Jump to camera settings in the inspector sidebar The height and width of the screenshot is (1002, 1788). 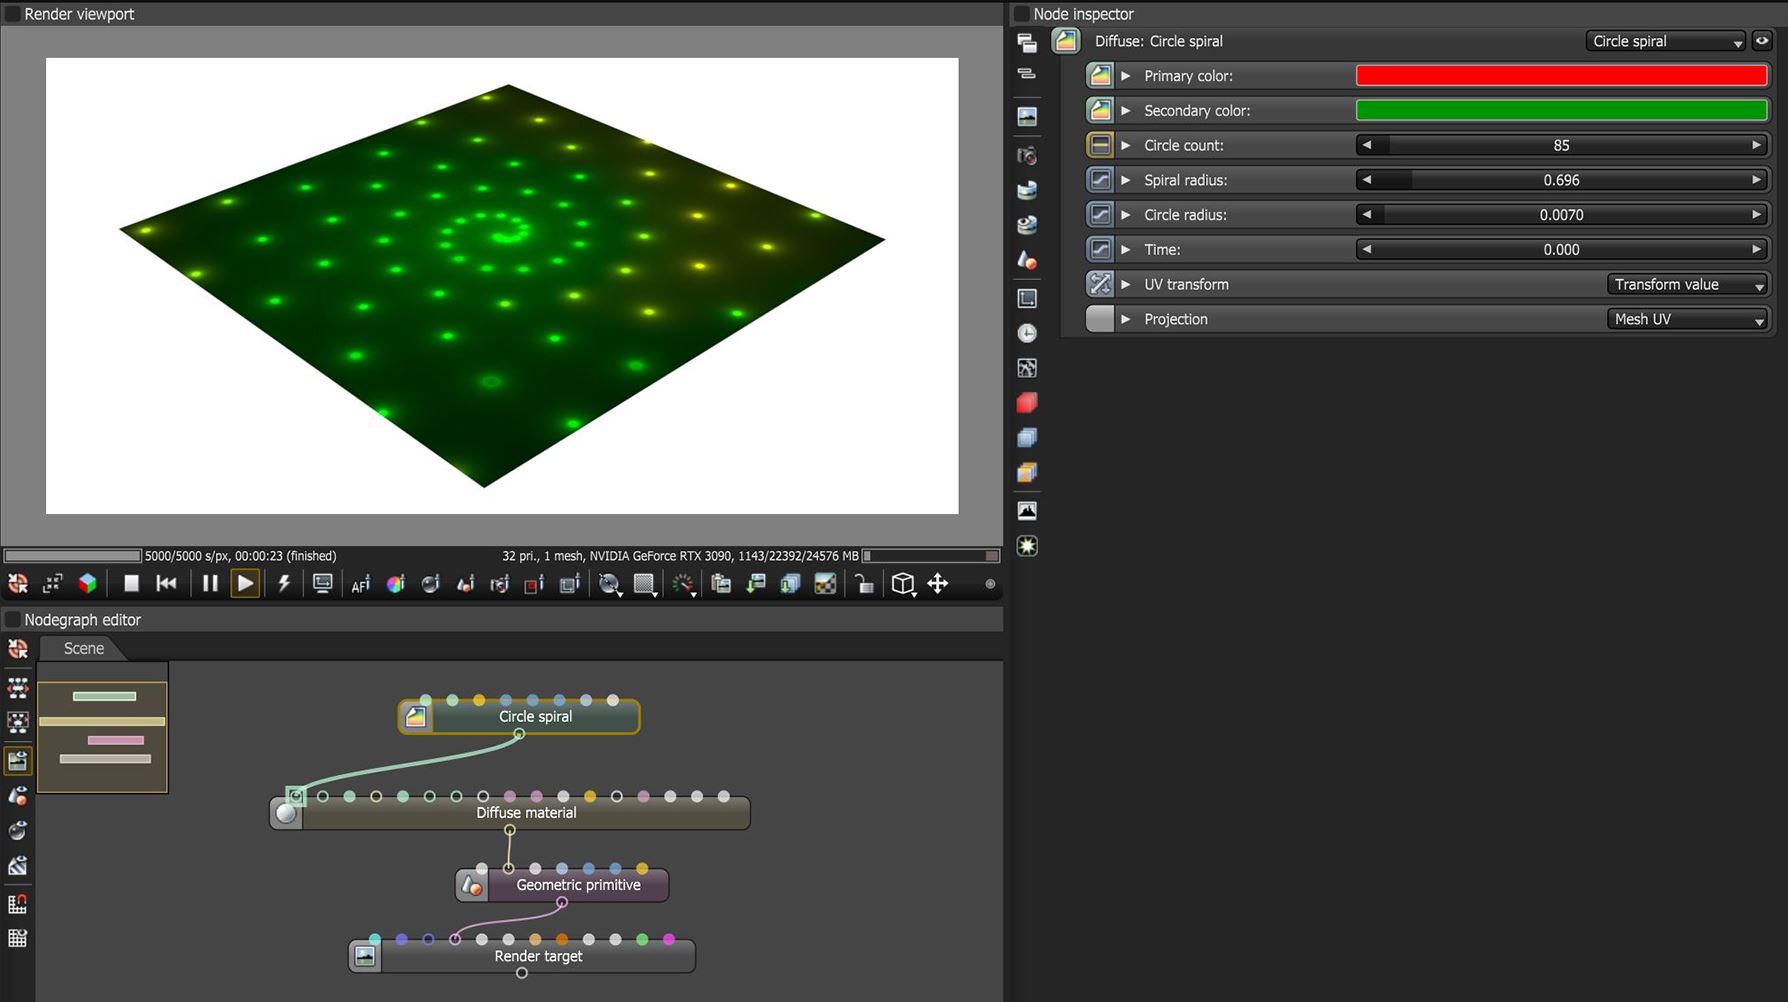pyautogui.click(x=1027, y=156)
